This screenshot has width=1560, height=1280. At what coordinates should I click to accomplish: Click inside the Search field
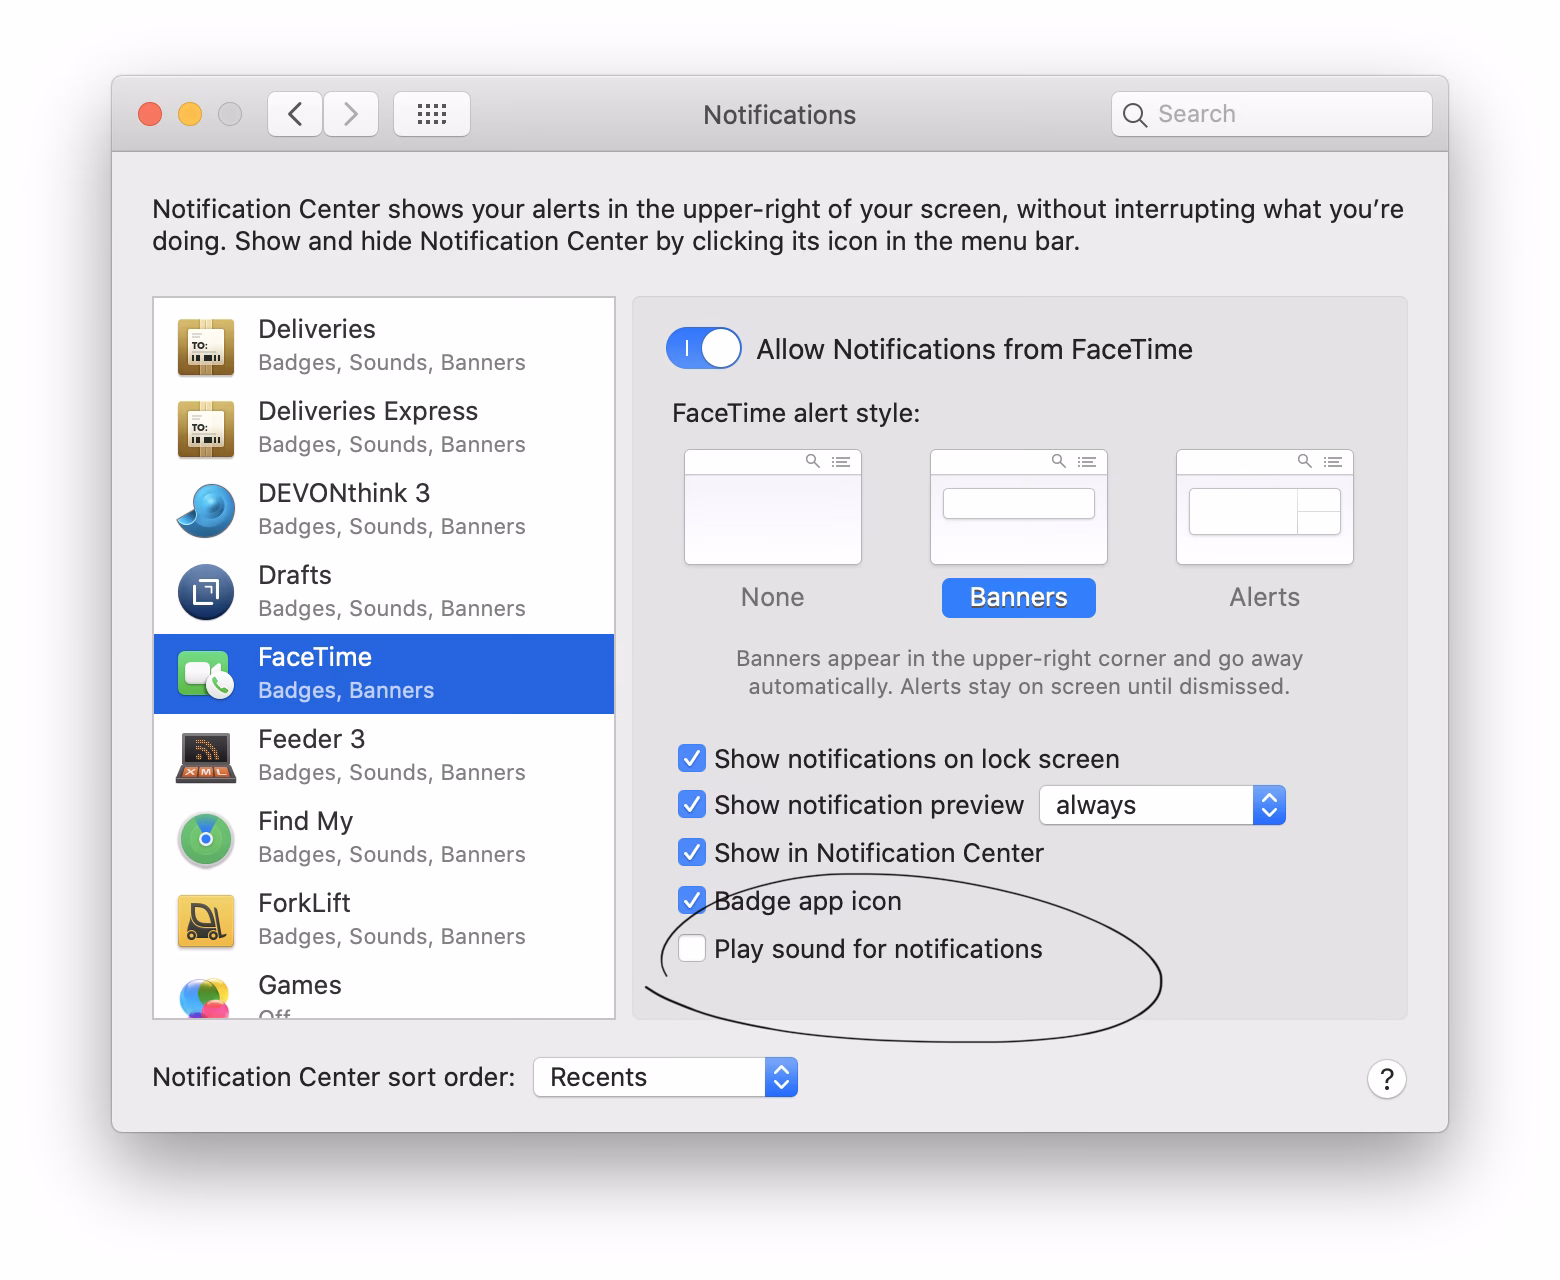[x=1270, y=114]
